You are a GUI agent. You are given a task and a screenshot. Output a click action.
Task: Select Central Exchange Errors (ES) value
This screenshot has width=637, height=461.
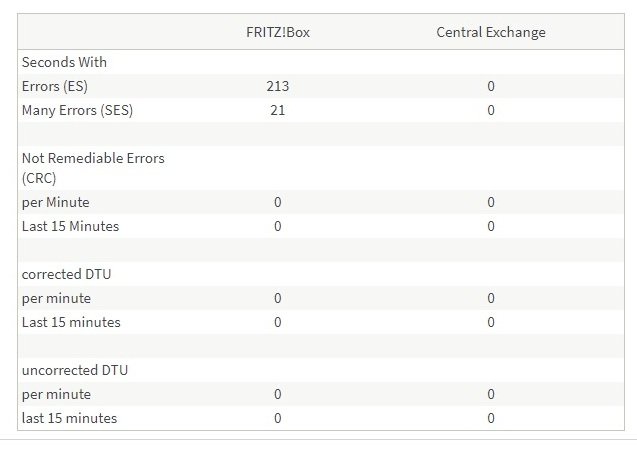coord(491,86)
